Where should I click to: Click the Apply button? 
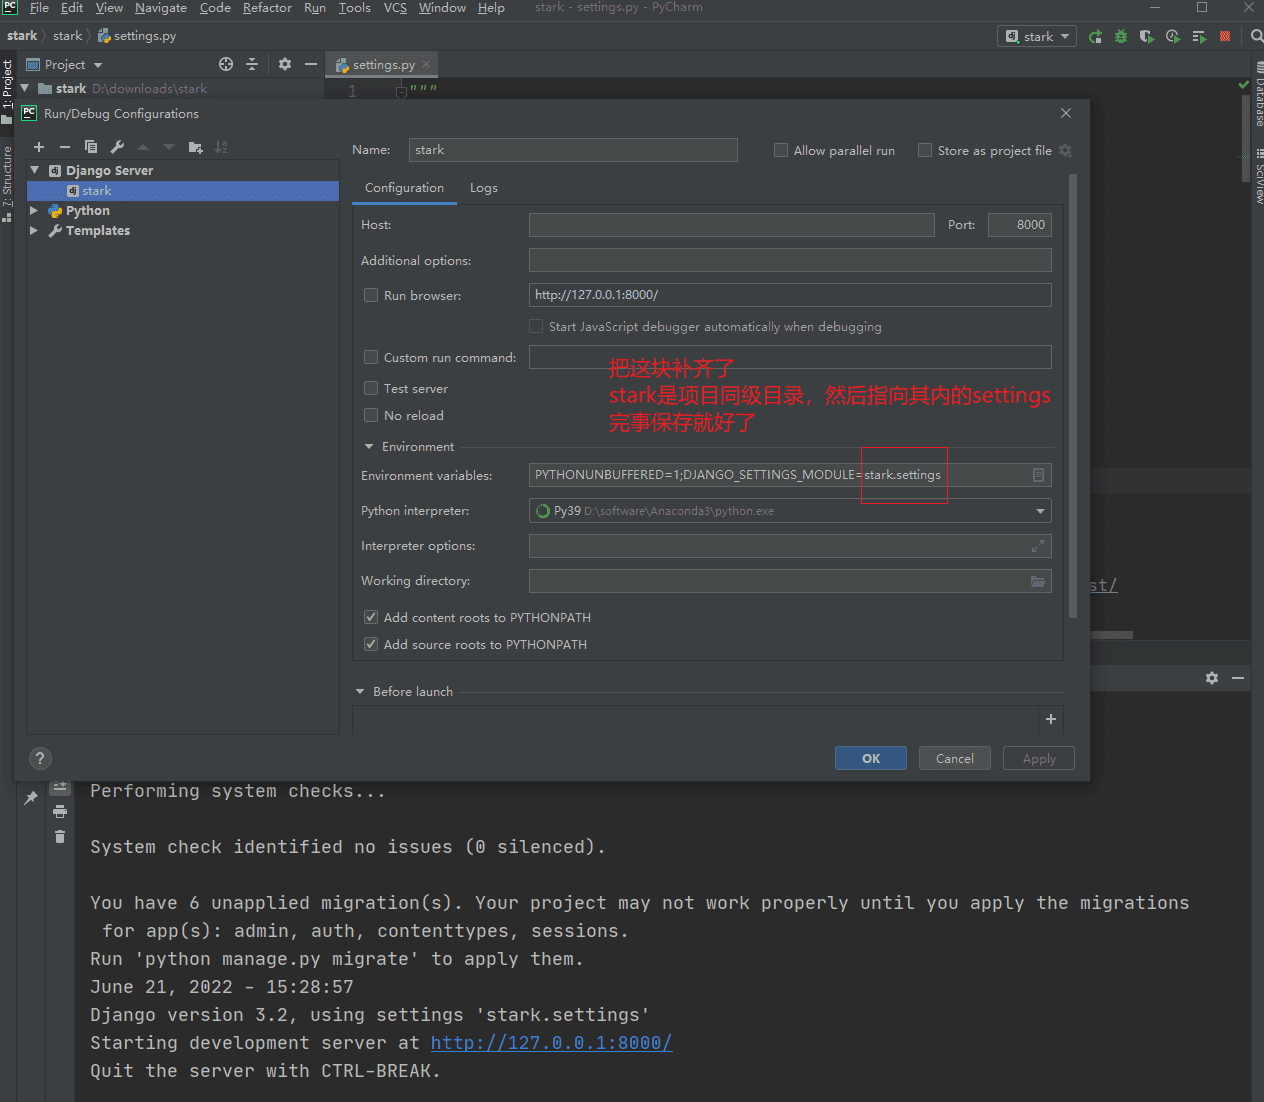pyautogui.click(x=1039, y=758)
